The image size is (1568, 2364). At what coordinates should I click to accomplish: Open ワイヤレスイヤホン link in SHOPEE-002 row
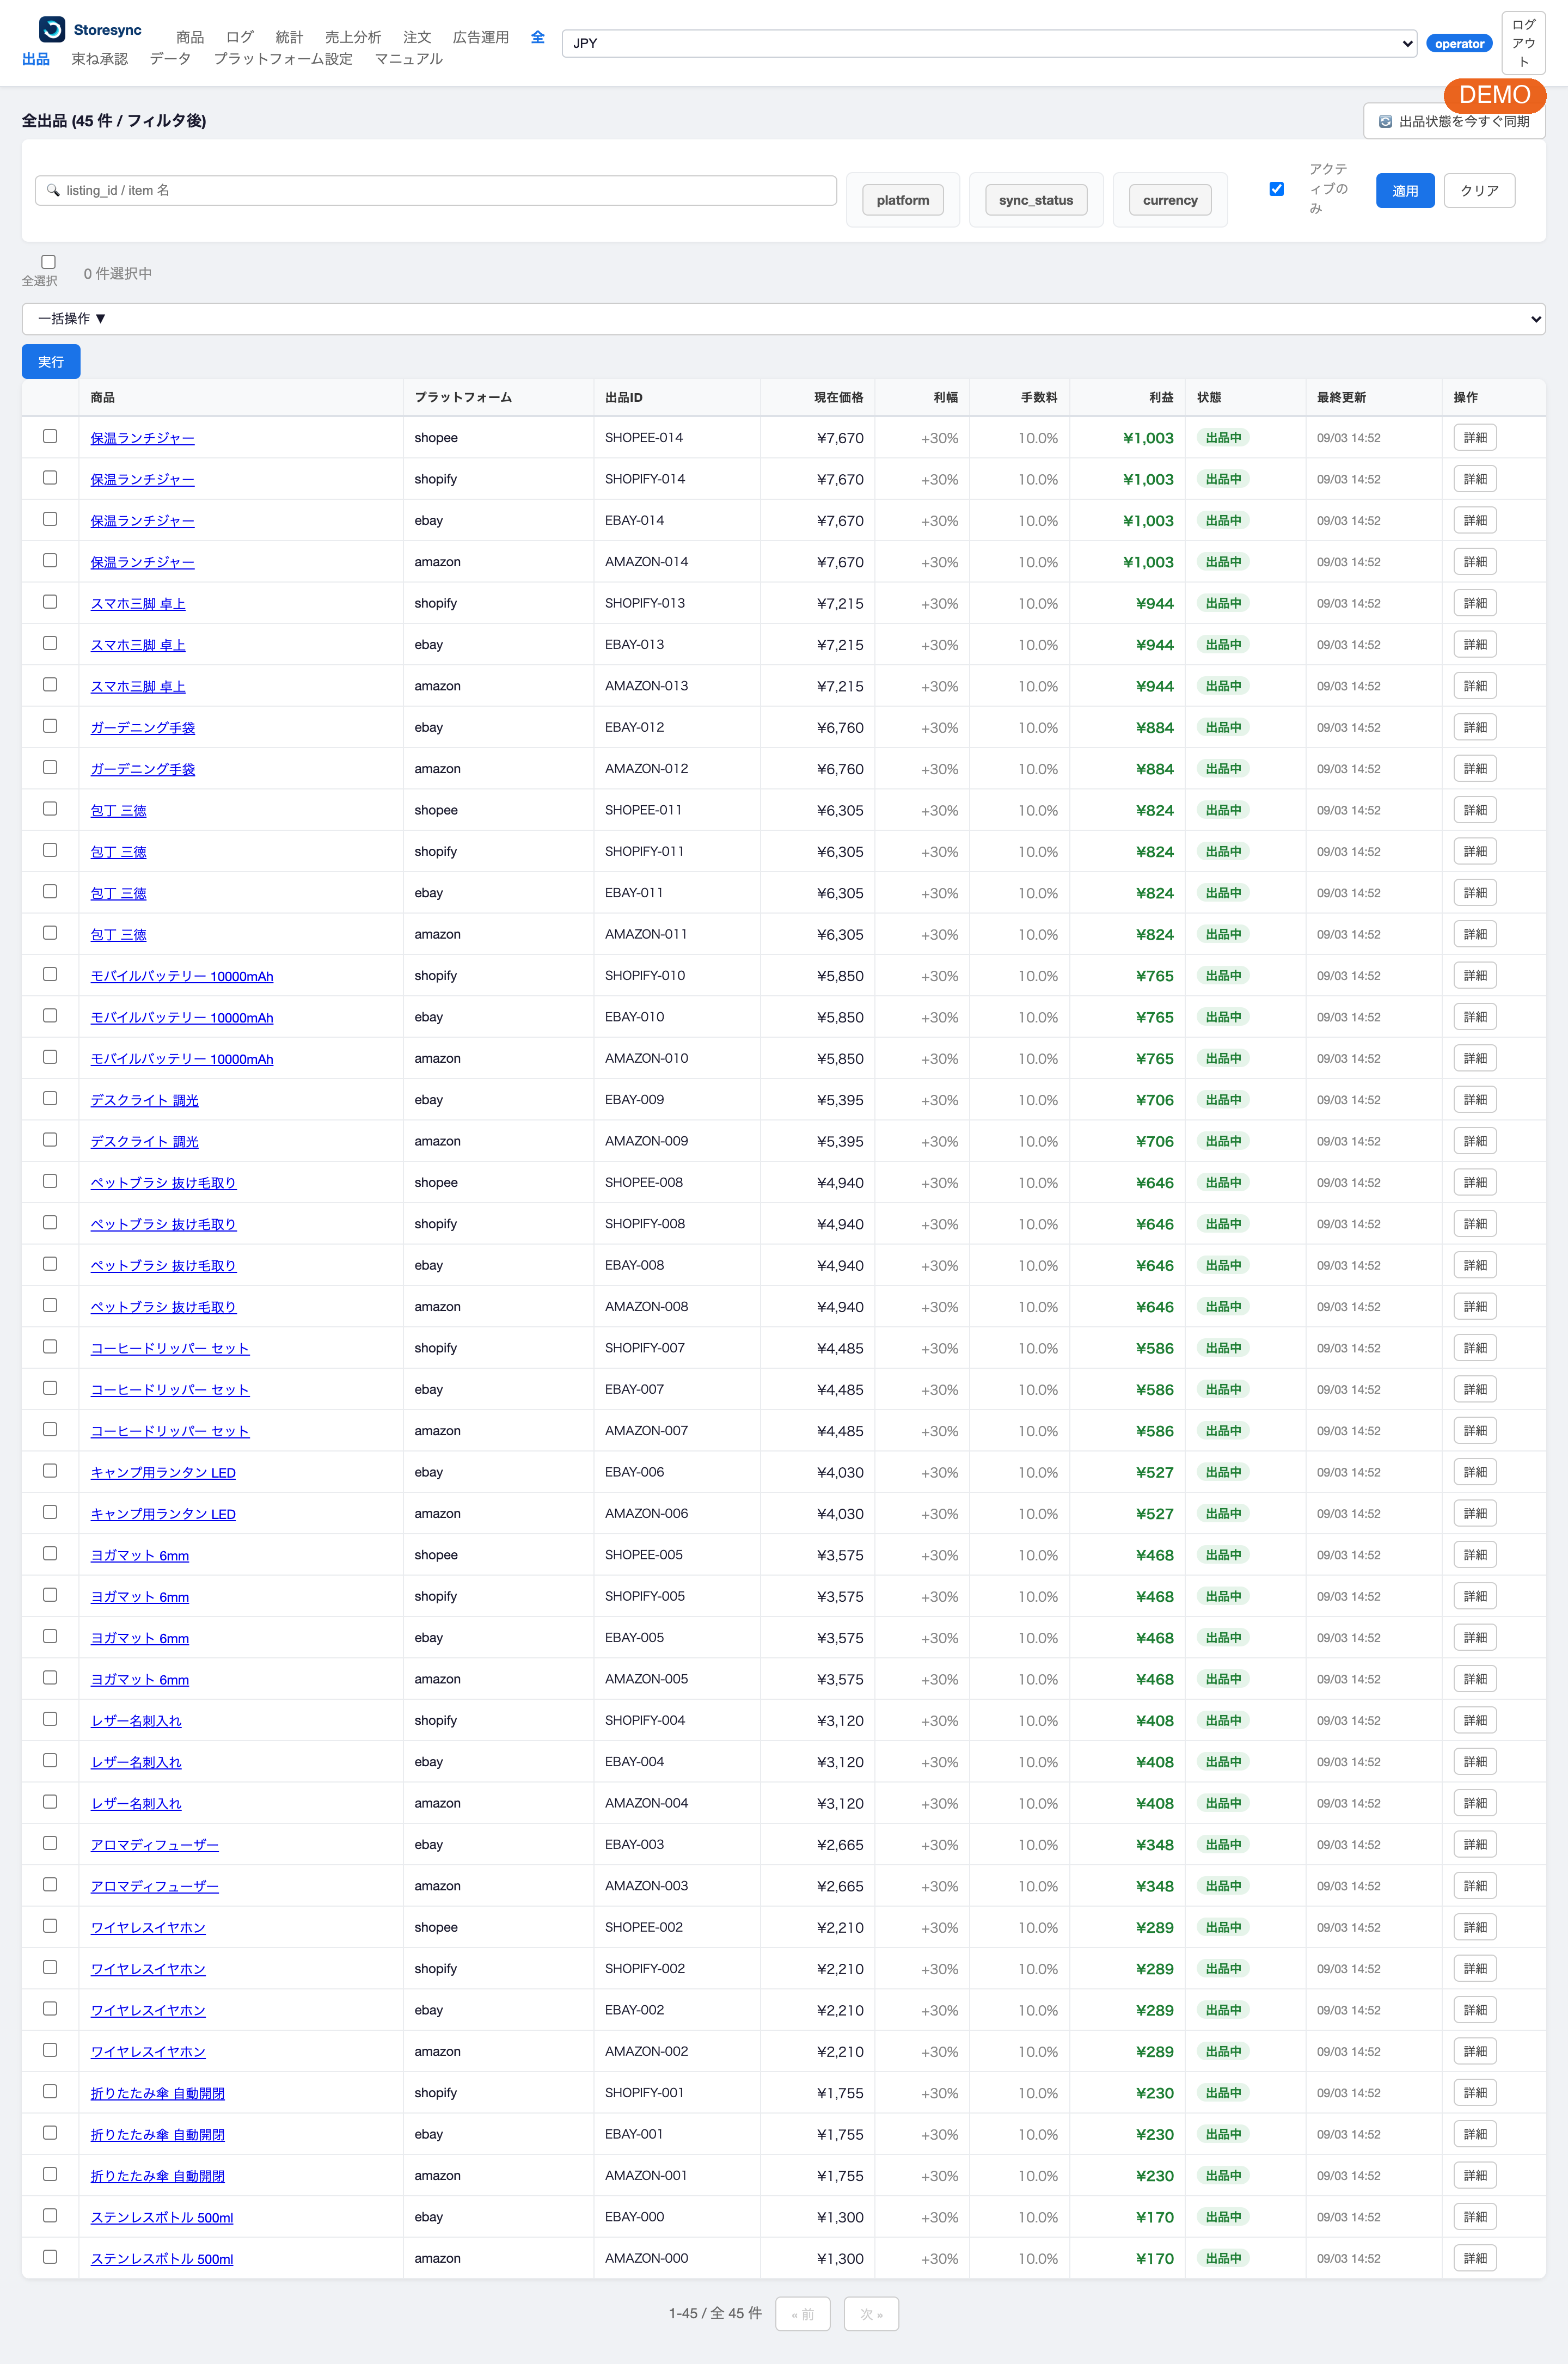coord(148,1928)
